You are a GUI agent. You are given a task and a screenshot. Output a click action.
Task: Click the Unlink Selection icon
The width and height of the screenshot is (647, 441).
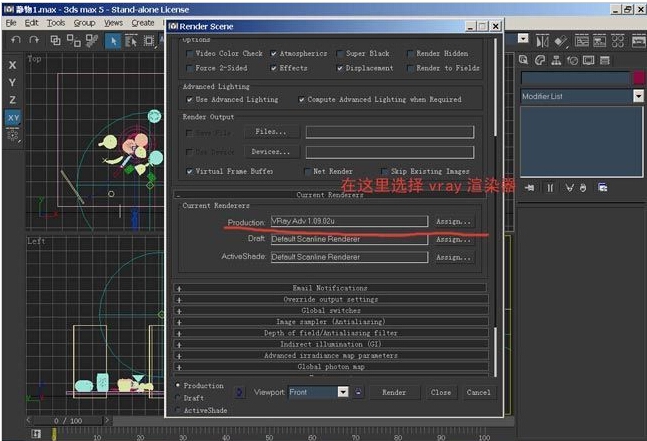pyautogui.click(x=74, y=40)
